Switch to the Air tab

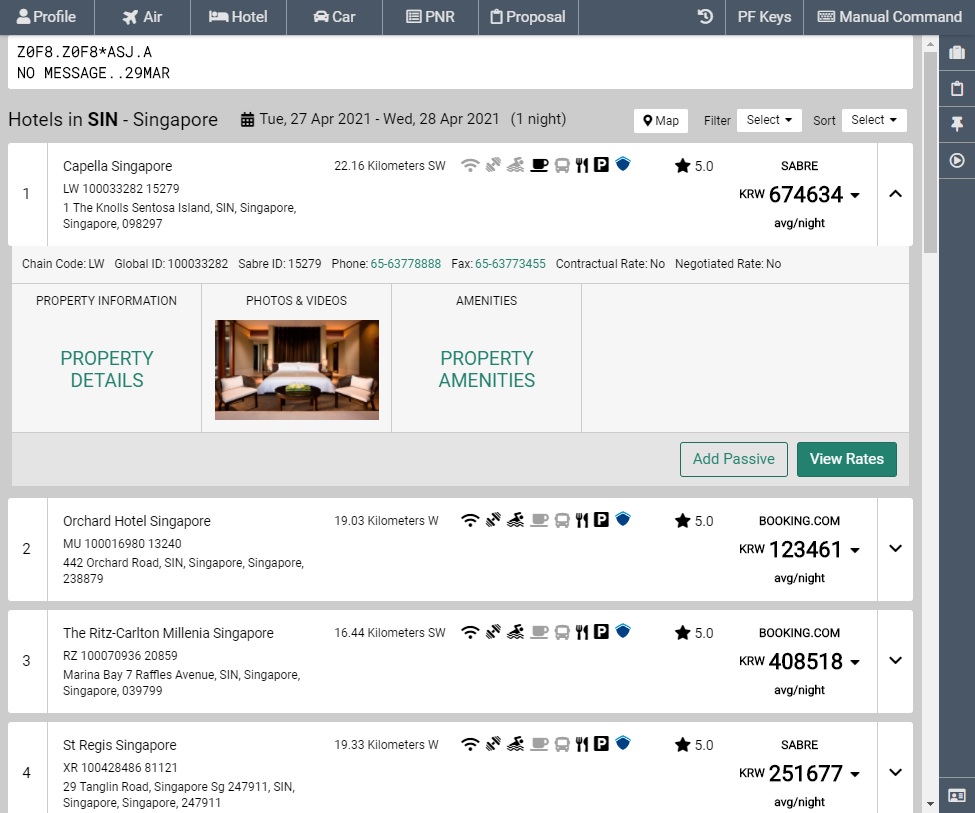point(142,17)
